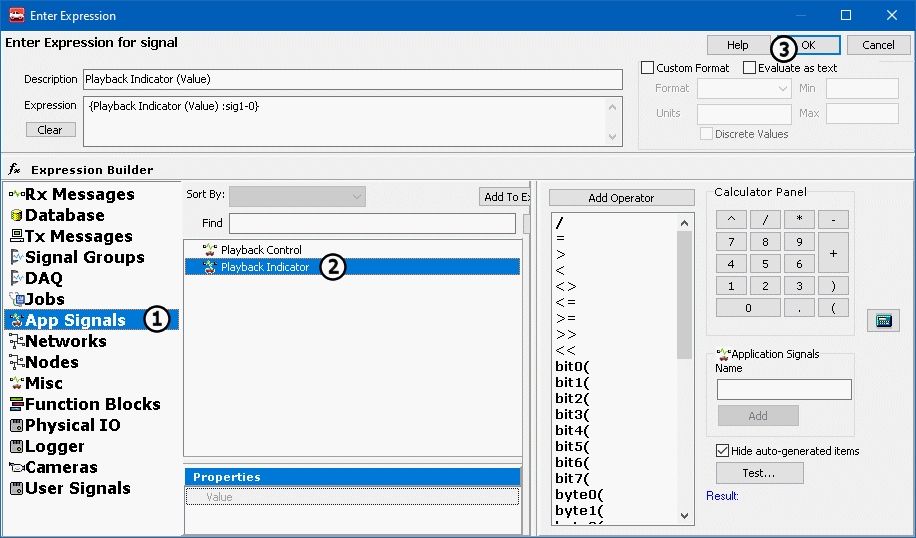Uncheck Hide auto-generated items
The height and width of the screenshot is (538, 916).
pos(724,451)
